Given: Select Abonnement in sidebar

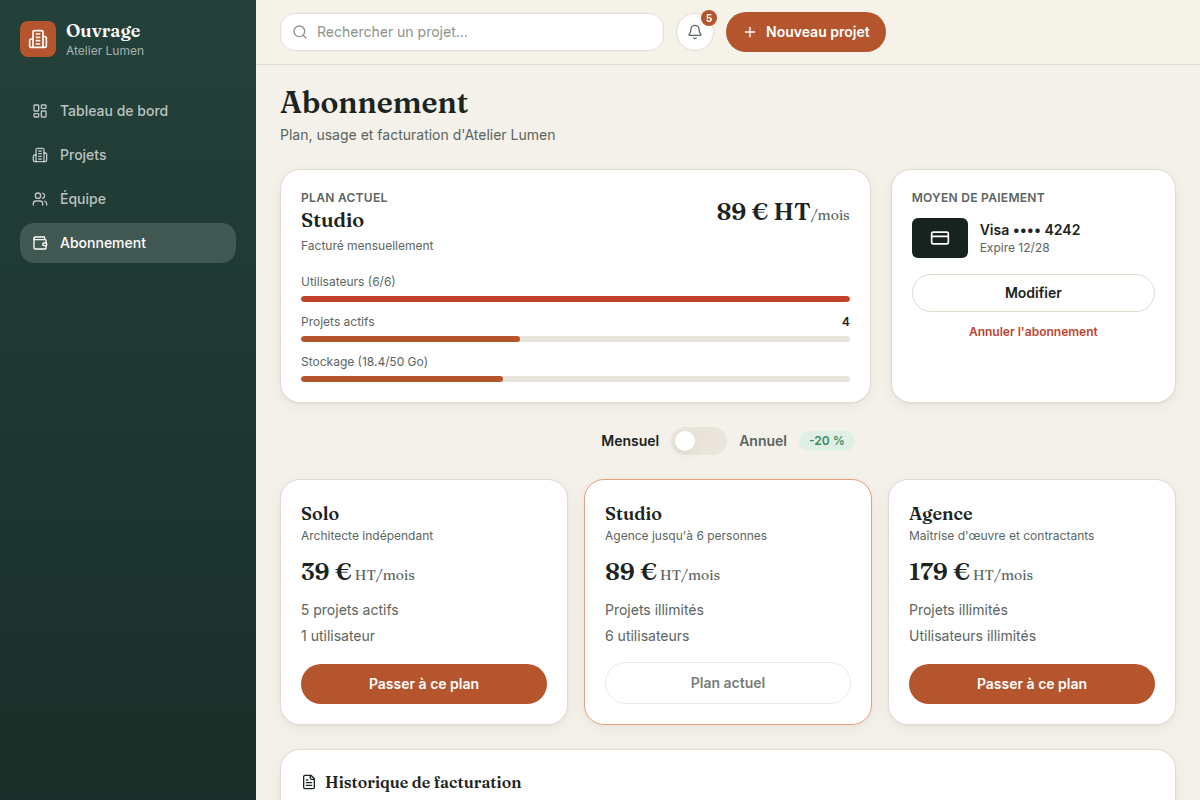Looking at the screenshot, I should (x=128, y=243).
